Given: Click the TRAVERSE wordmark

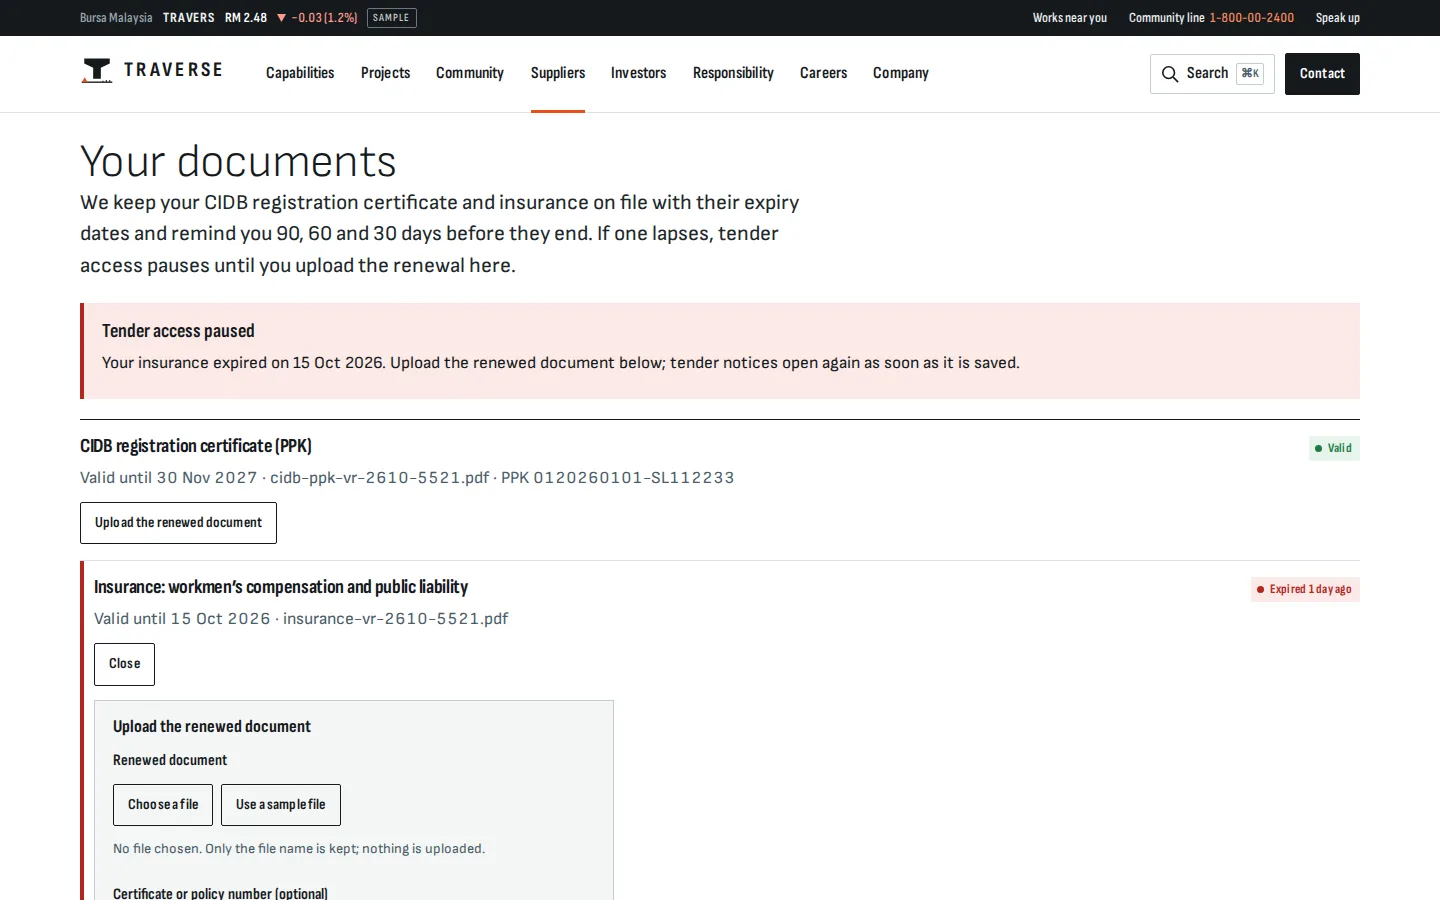Looking at the screenshot, I should [x=173, y=70].
